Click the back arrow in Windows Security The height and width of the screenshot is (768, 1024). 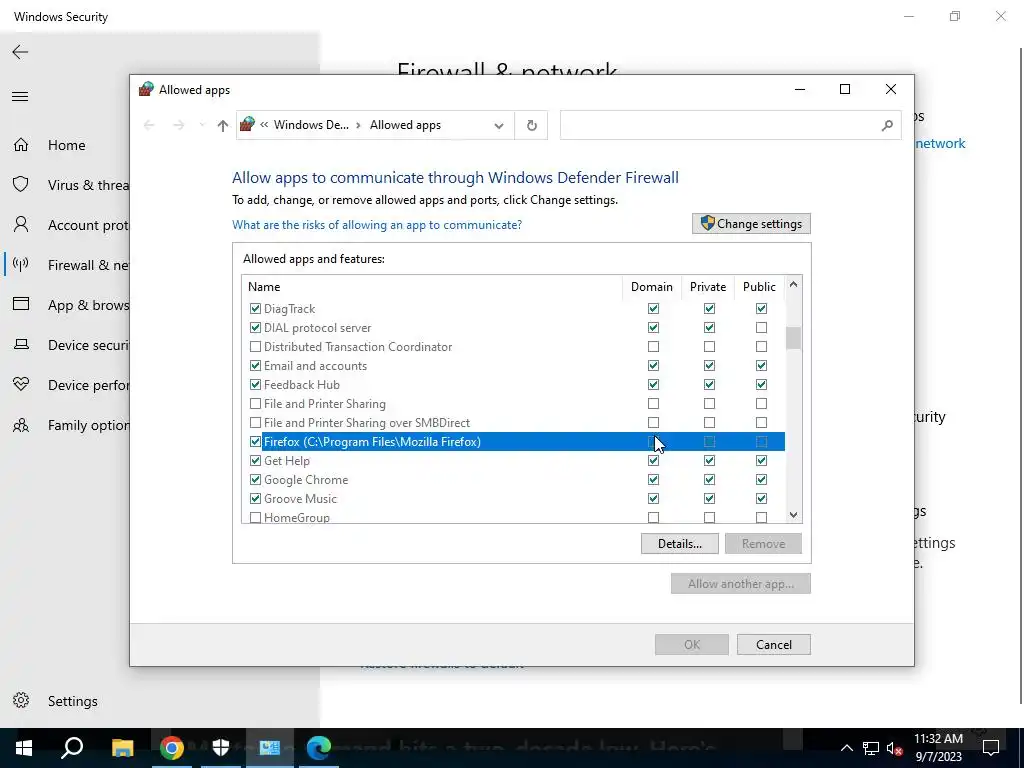click(x=20, y=52)
